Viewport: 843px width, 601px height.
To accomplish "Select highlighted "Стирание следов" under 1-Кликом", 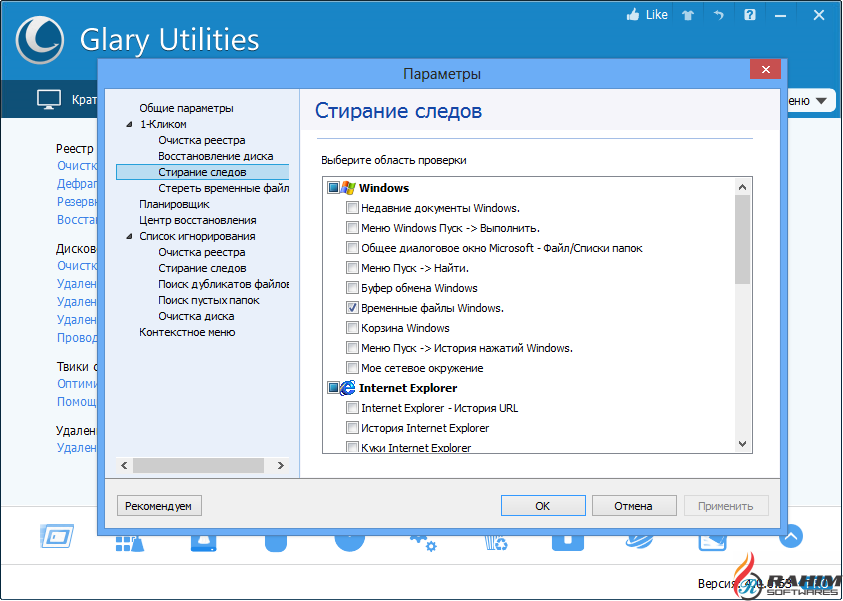I will point(202,172).
